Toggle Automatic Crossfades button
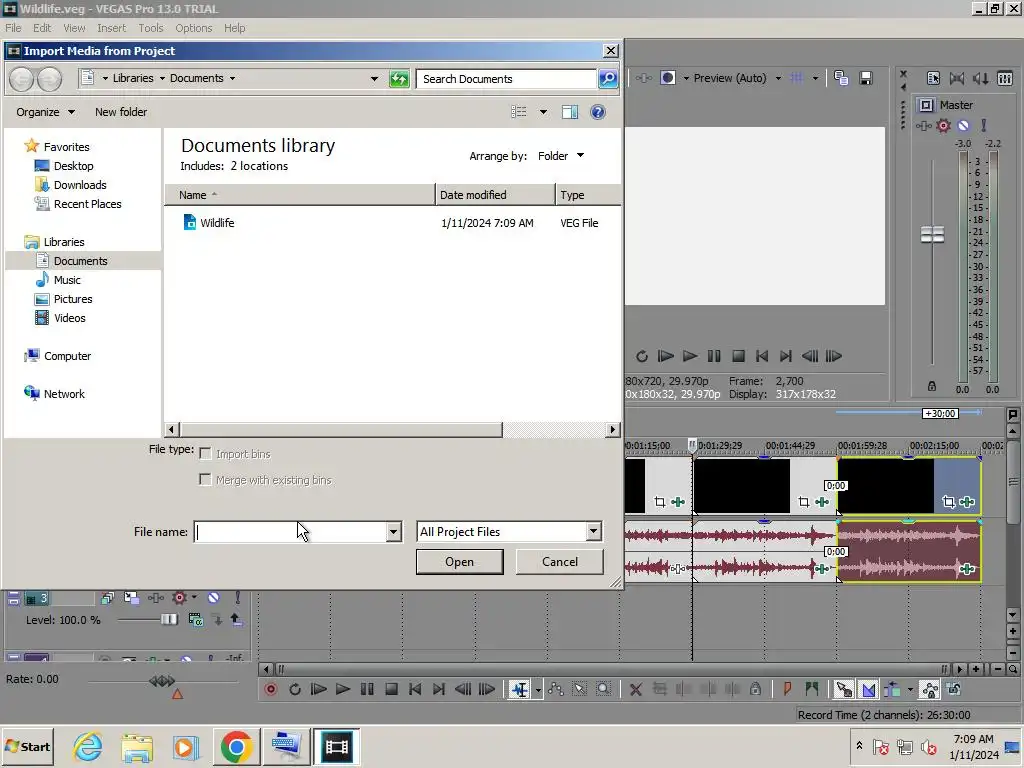Image resolution: width=1024 pixels, height=768 pixels. coord(869,689)
